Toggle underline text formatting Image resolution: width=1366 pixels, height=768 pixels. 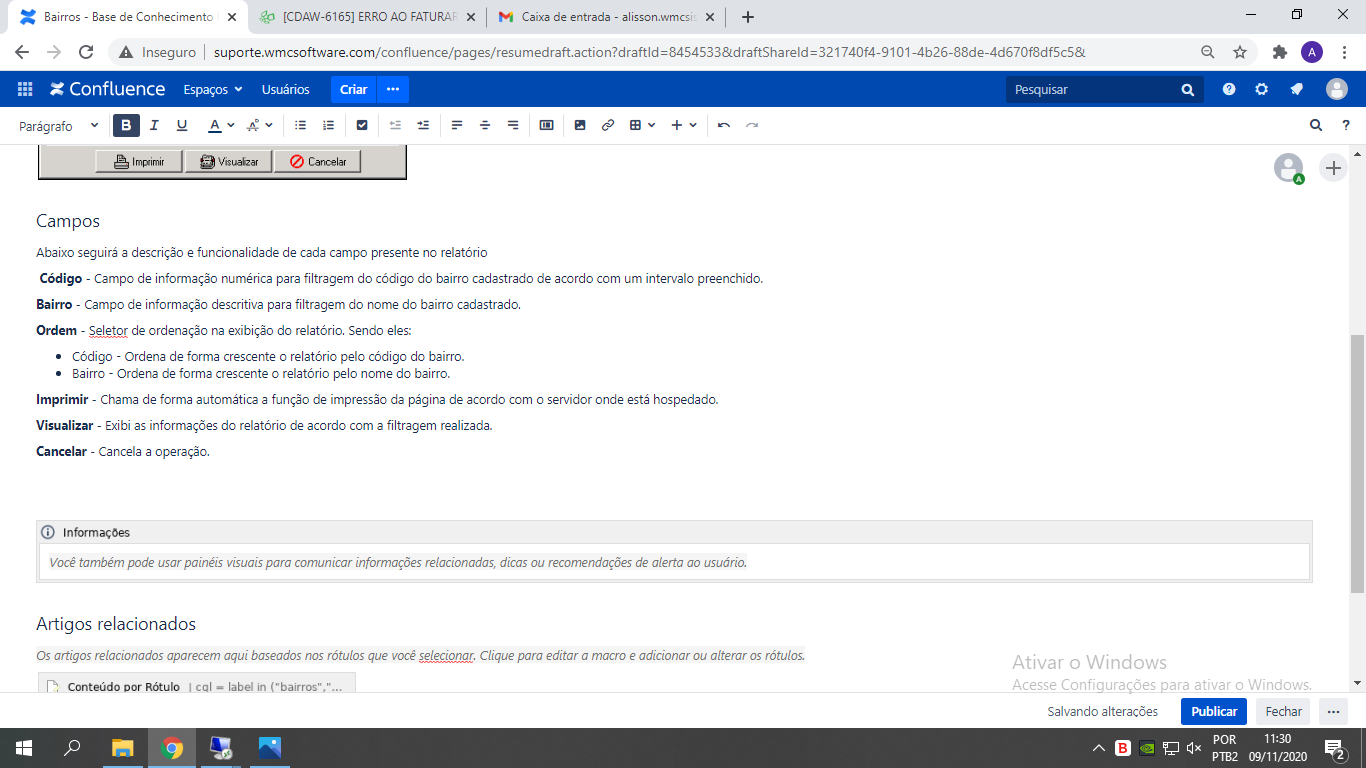point(182,125)
